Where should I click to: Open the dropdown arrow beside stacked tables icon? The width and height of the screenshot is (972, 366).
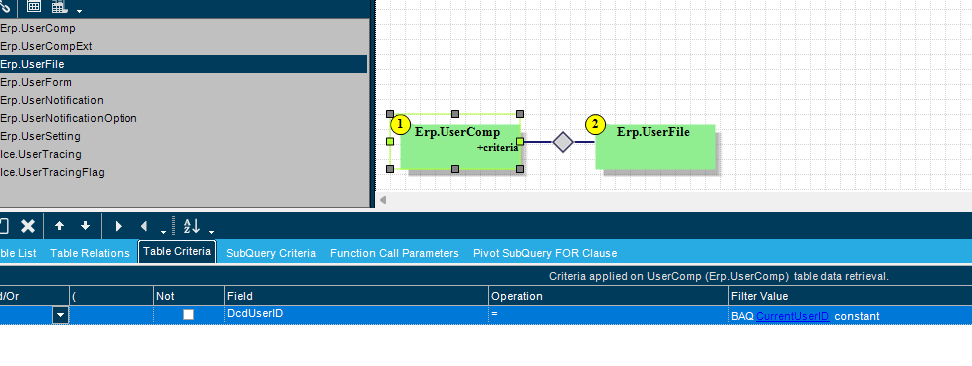coord(79,11)
